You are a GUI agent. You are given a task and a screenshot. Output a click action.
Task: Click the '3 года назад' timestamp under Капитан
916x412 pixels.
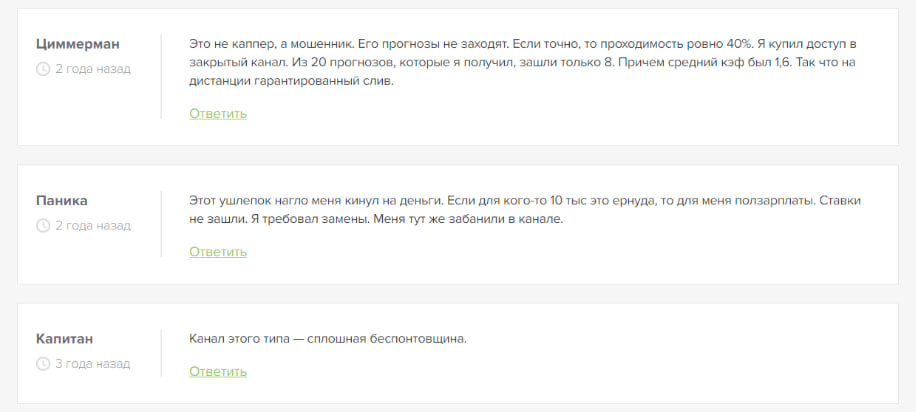[x=93, y=363]
